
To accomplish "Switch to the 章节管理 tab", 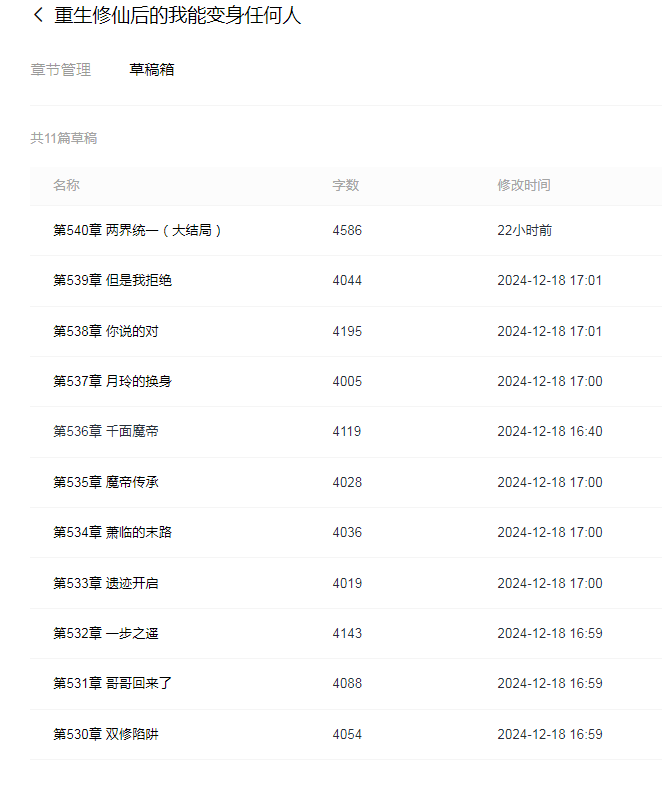I will [61, 70].
